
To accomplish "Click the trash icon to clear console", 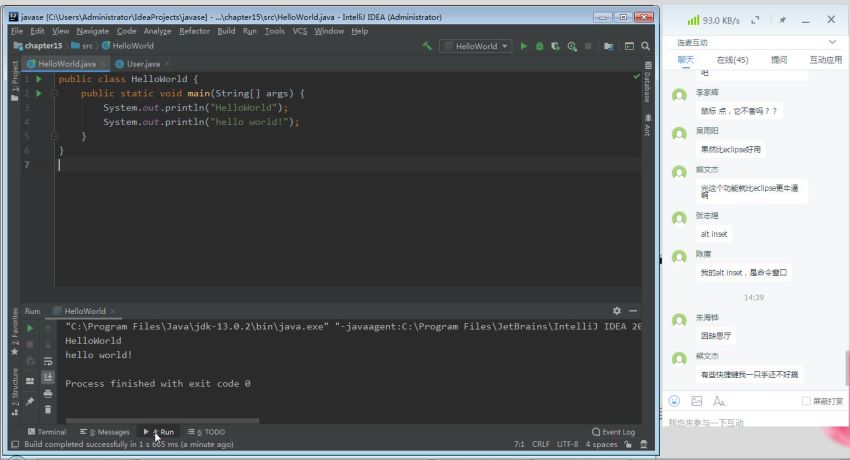I will click(x=48, y=409).
